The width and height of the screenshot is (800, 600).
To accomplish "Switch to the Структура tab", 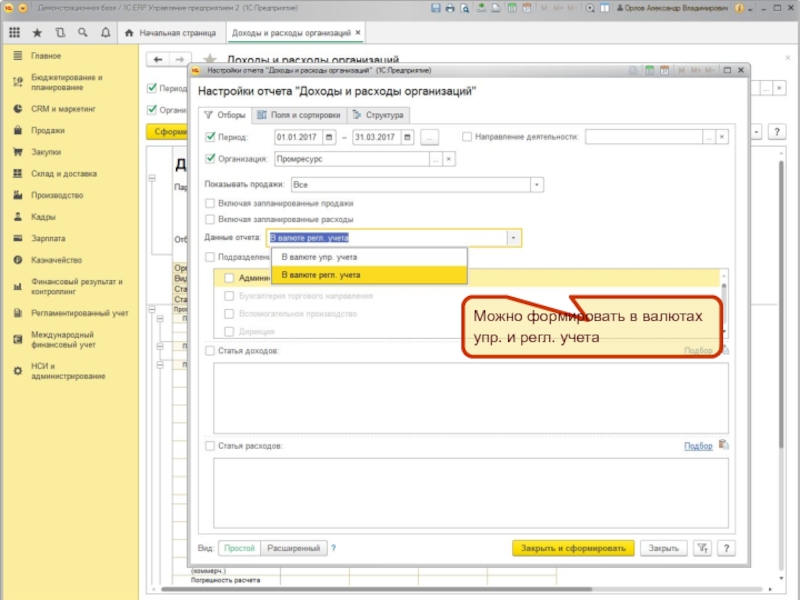I will 378,115.
